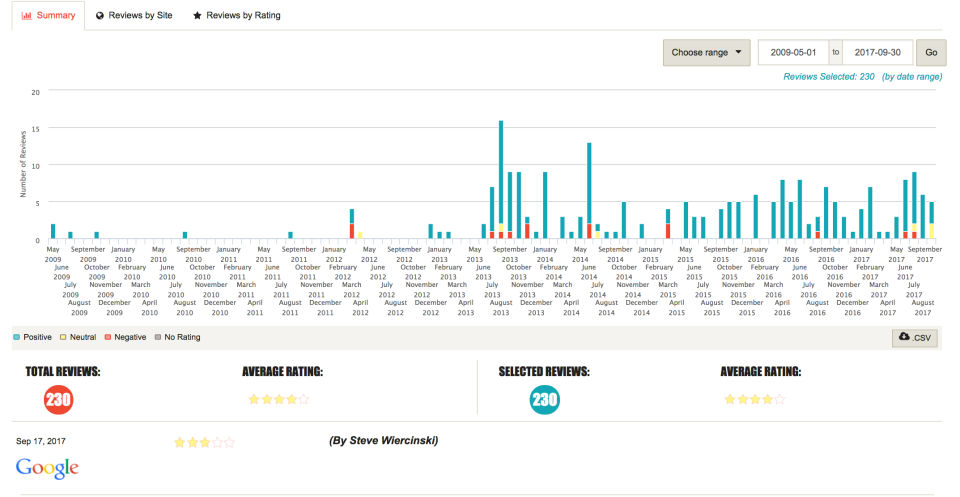
Task: Click the review's three-star rating
Action: [204, 442]
